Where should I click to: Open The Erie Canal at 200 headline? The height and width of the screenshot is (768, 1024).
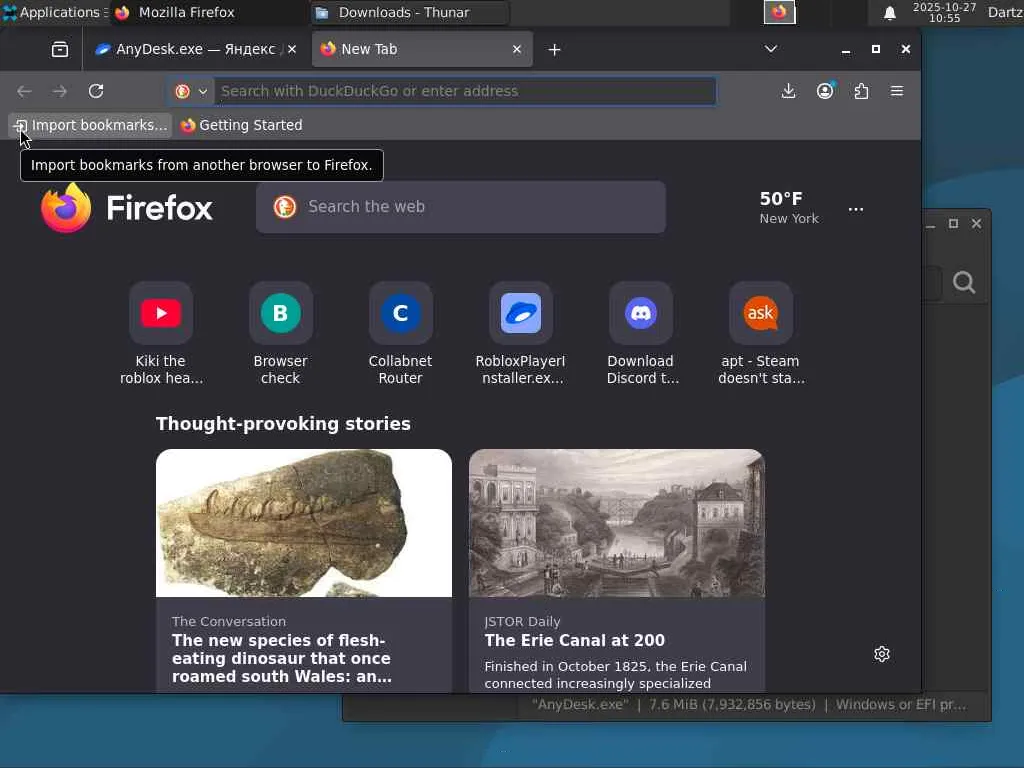[x=575, y=641]
